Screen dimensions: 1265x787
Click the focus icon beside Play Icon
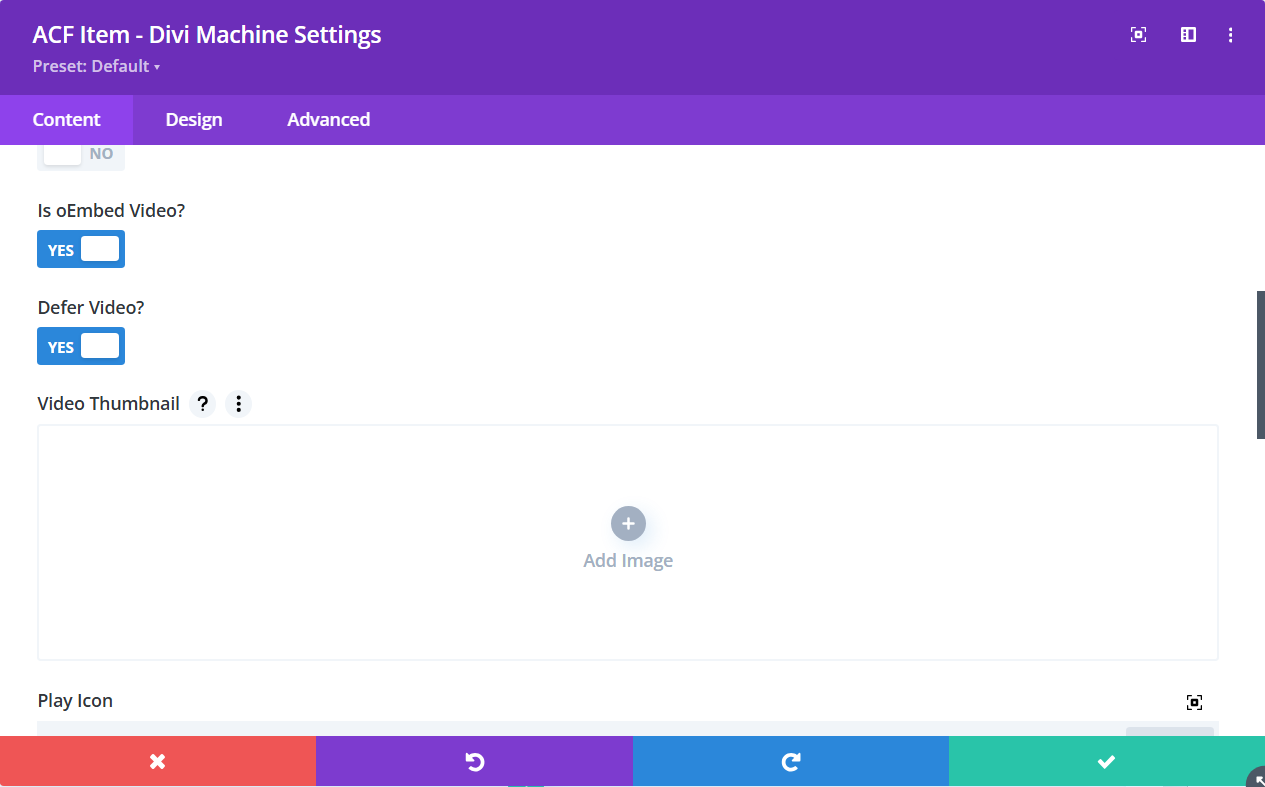coord(1194,702)
